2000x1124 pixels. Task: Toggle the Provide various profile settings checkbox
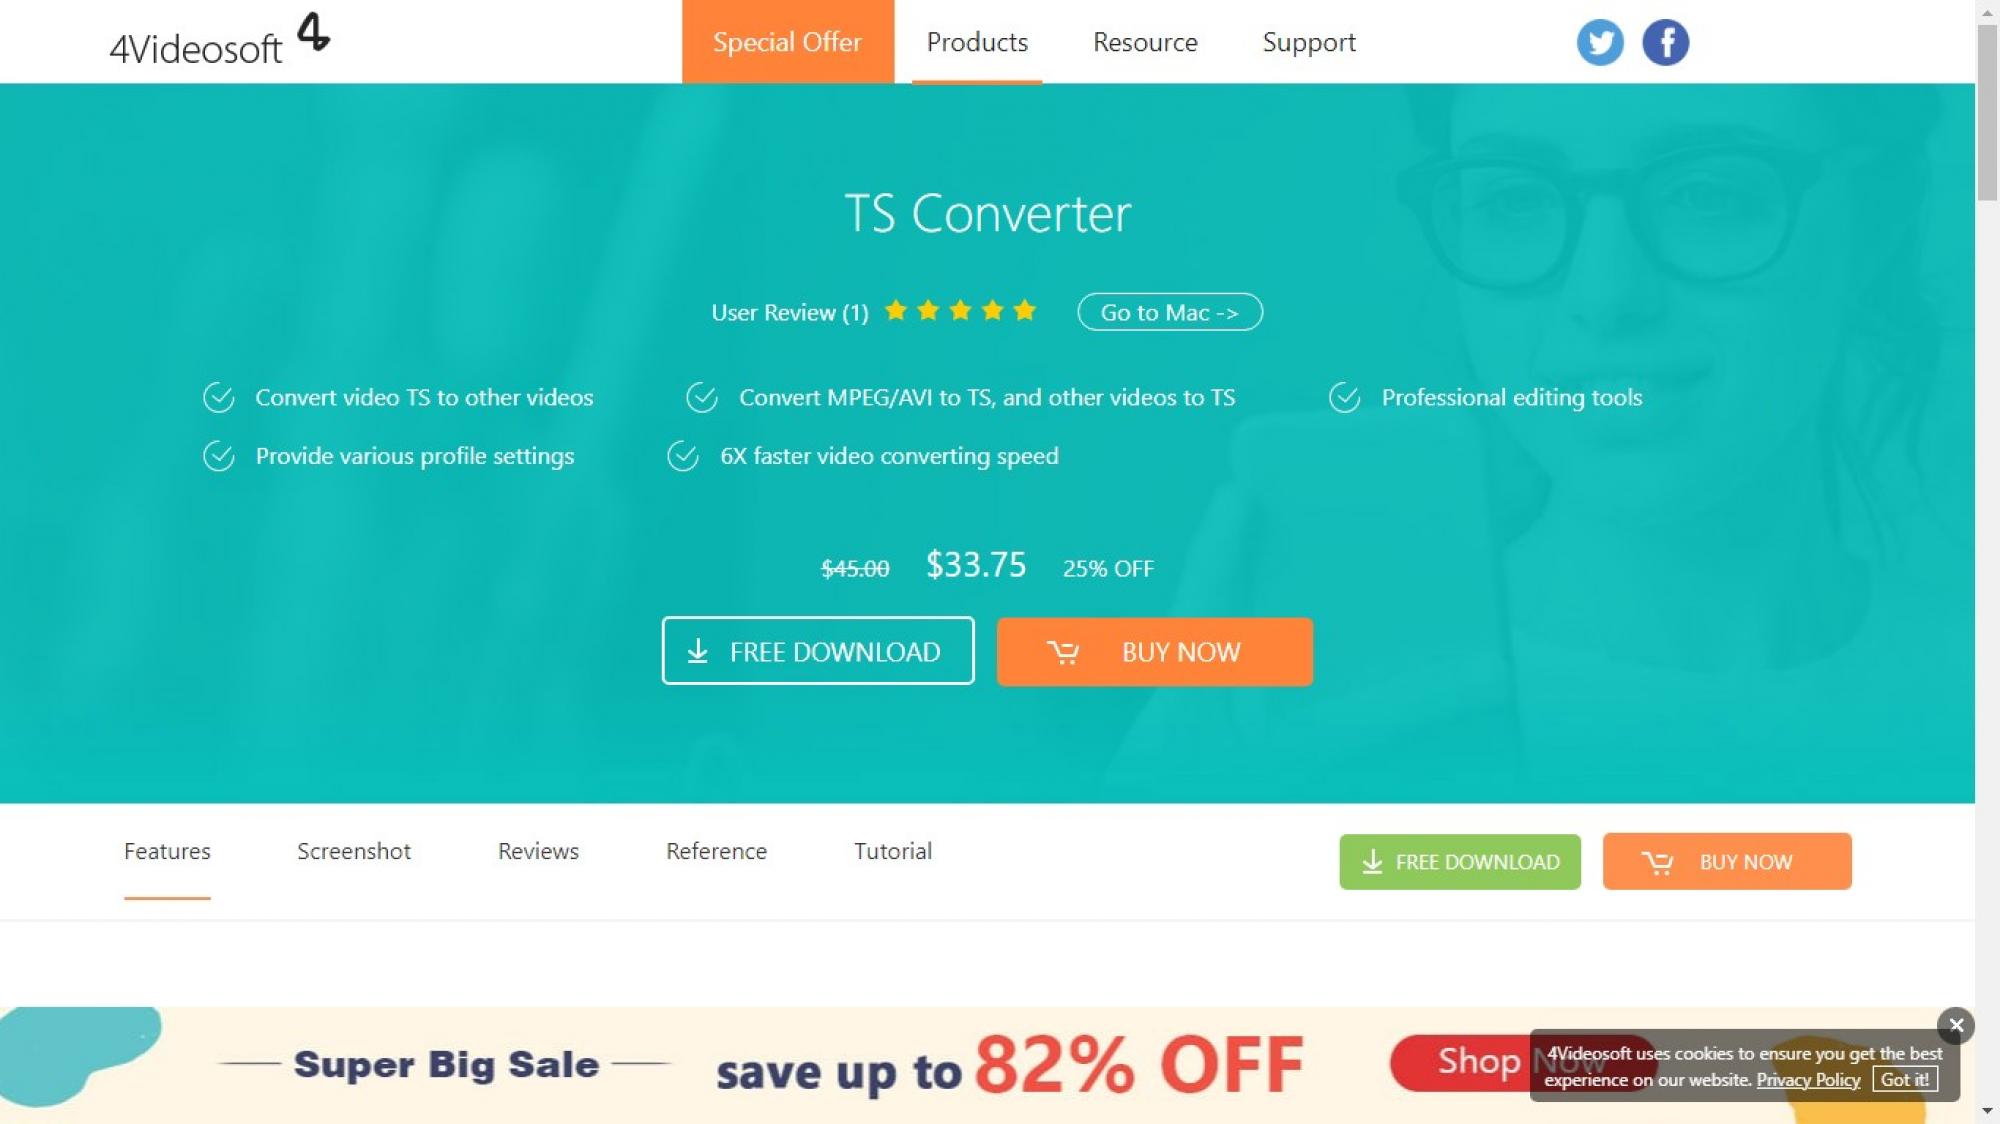point(220,456)
